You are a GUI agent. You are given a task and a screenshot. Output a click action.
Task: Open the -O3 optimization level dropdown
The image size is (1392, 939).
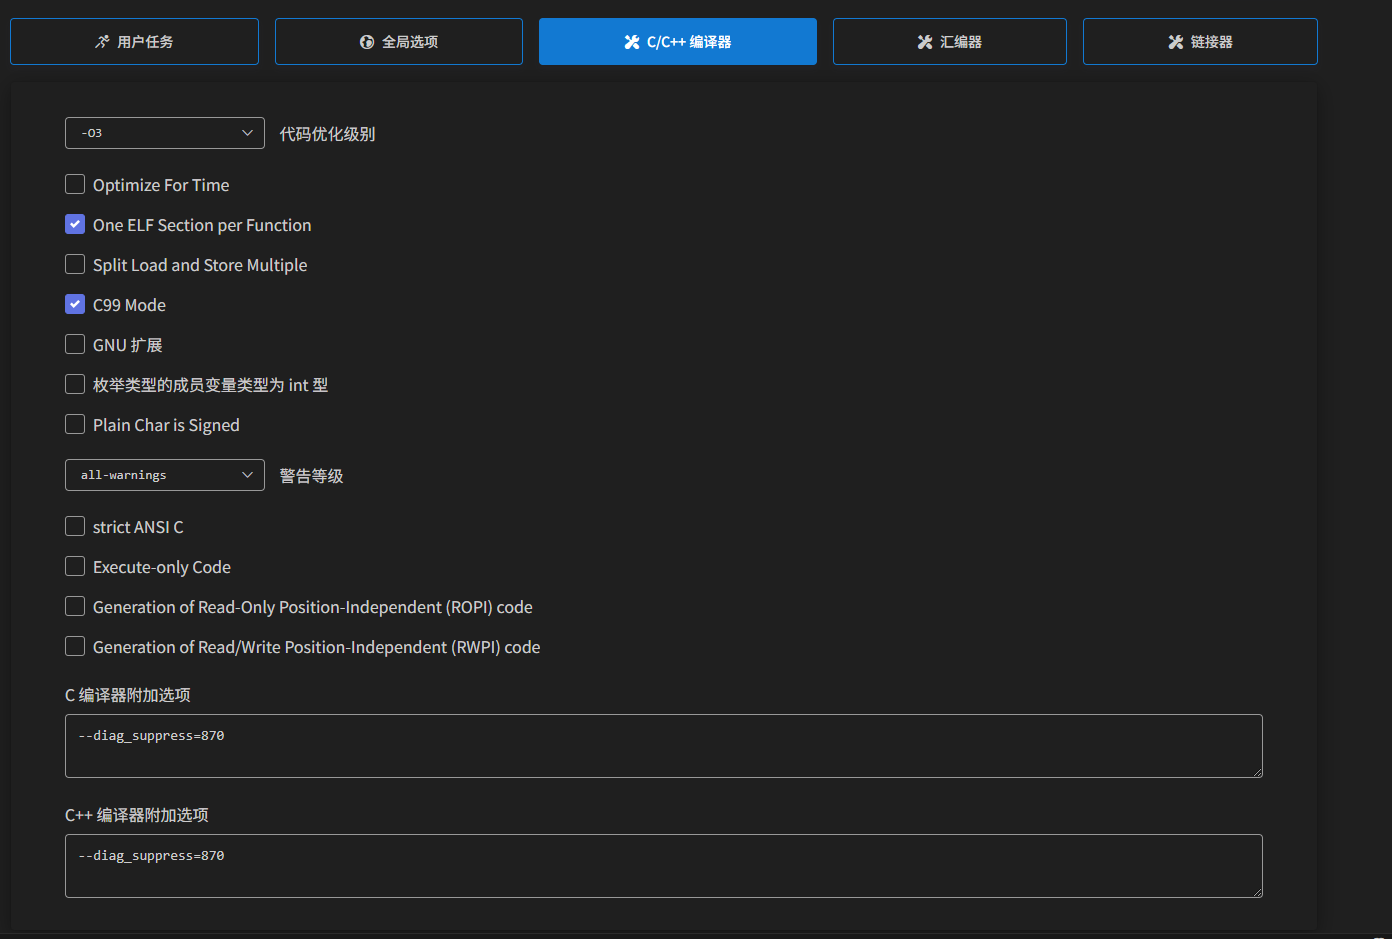pos(165,133)
